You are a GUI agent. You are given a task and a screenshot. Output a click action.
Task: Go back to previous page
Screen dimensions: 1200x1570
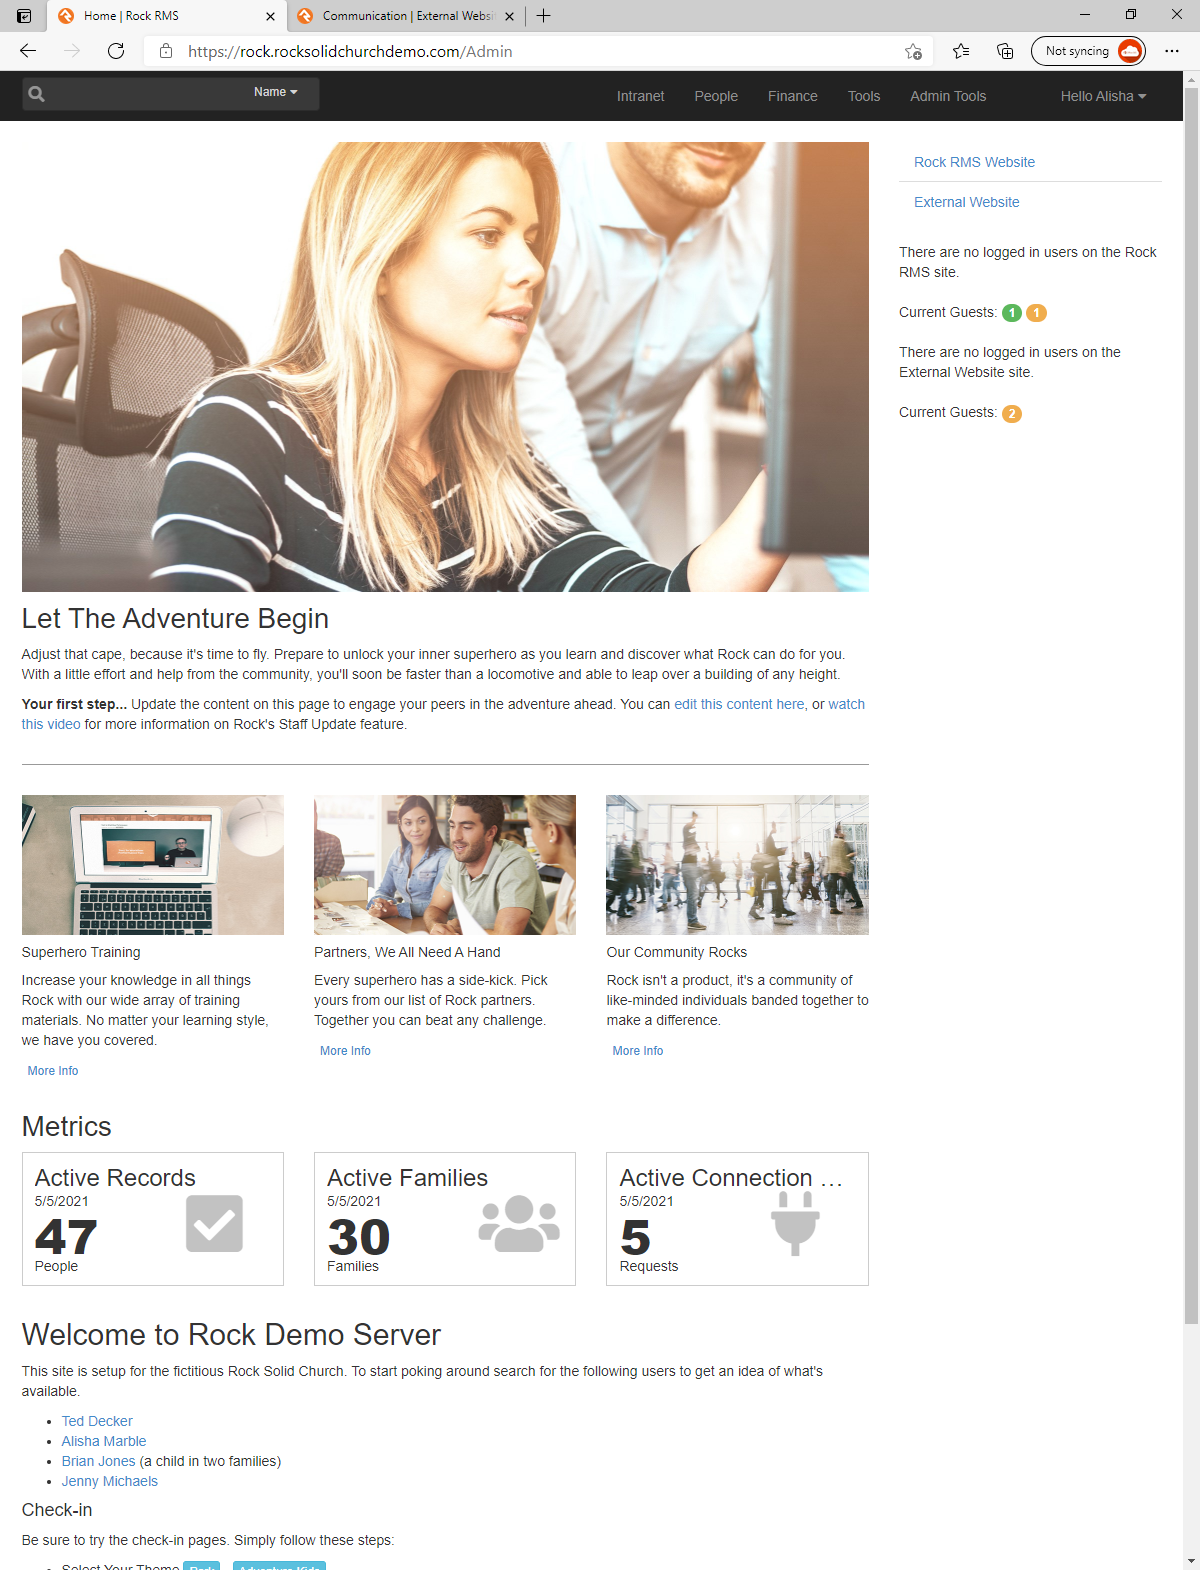coord(28,51)
